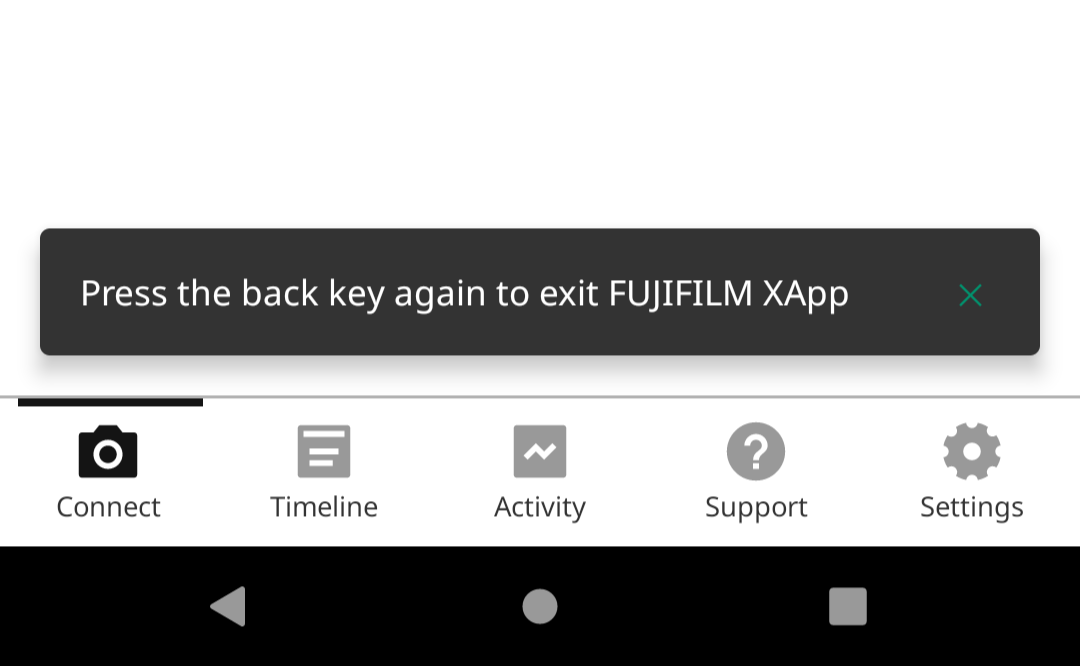Open recent apps with the square button
This screenshot has height=666, width=1080.
coord(848,606)
